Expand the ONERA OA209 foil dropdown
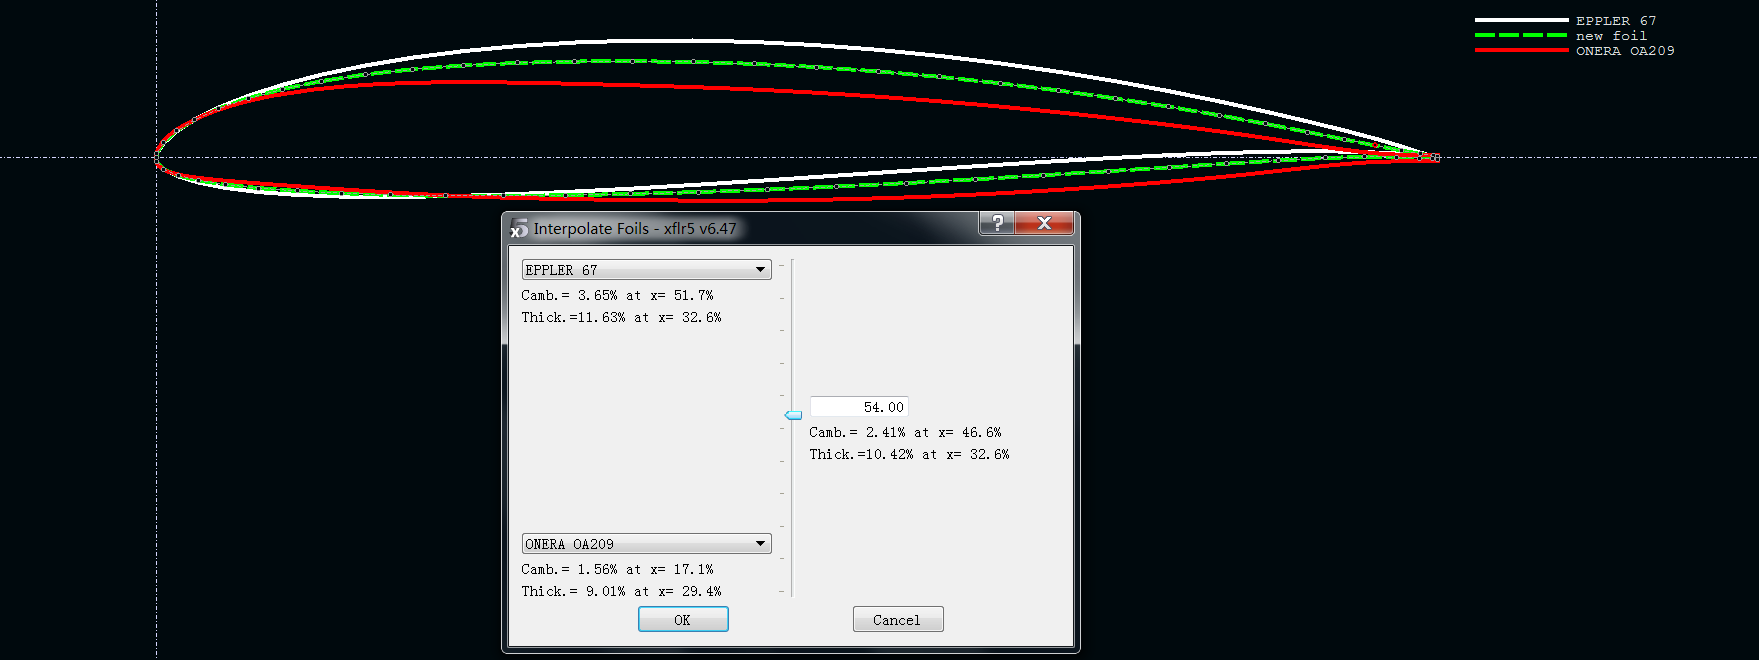 click(x=646, y=544)
